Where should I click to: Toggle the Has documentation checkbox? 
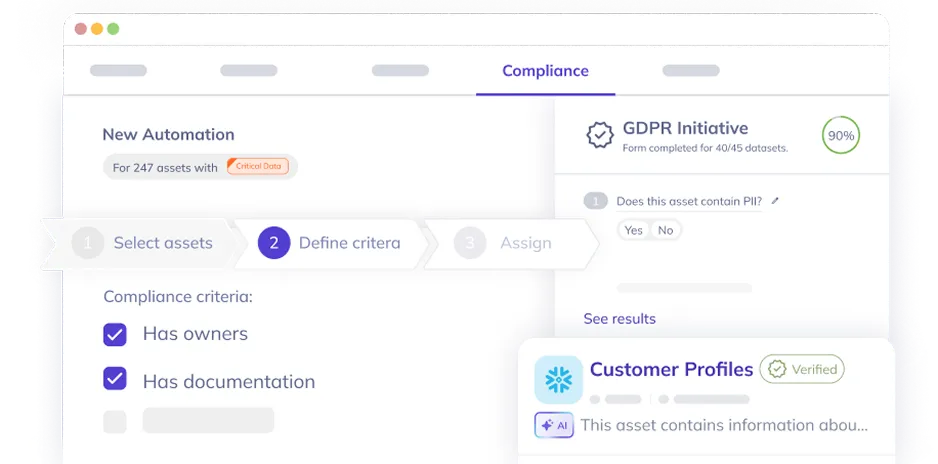point(115,378)
